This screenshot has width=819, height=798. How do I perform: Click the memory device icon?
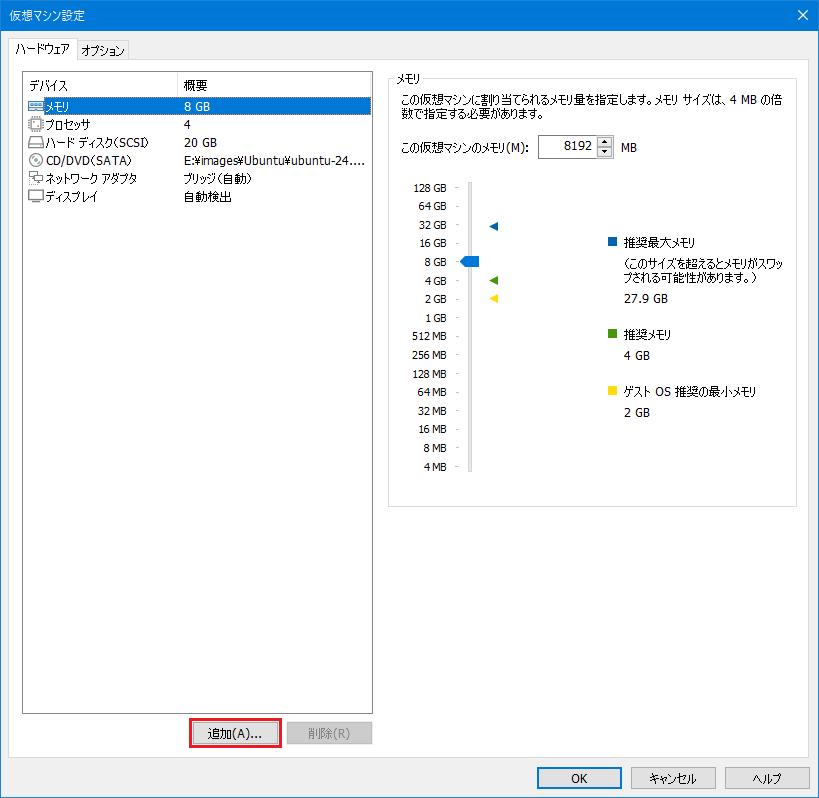pos(36,106)
